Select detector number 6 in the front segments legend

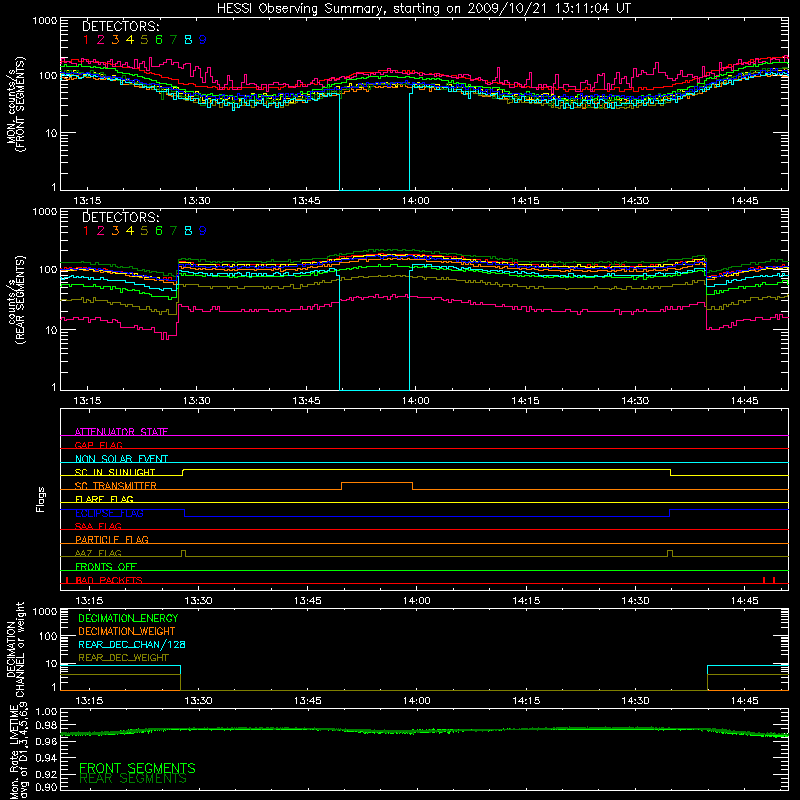[x=159, y=40]
